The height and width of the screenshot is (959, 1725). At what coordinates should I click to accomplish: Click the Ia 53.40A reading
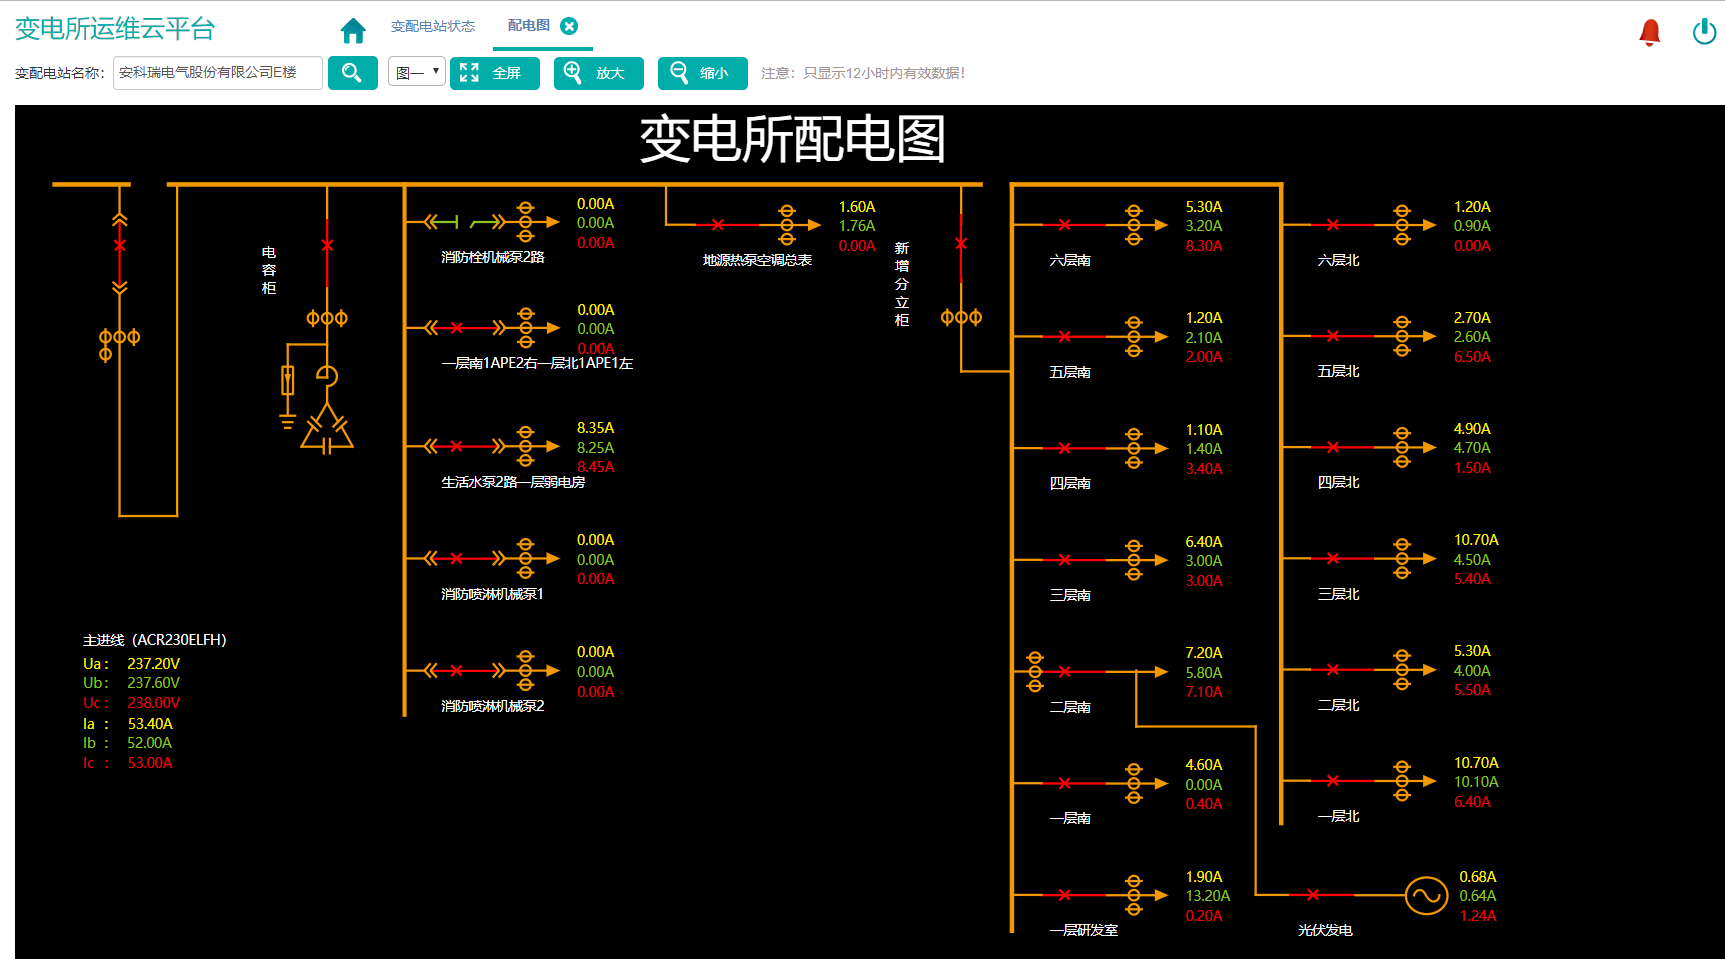[128, 724]
